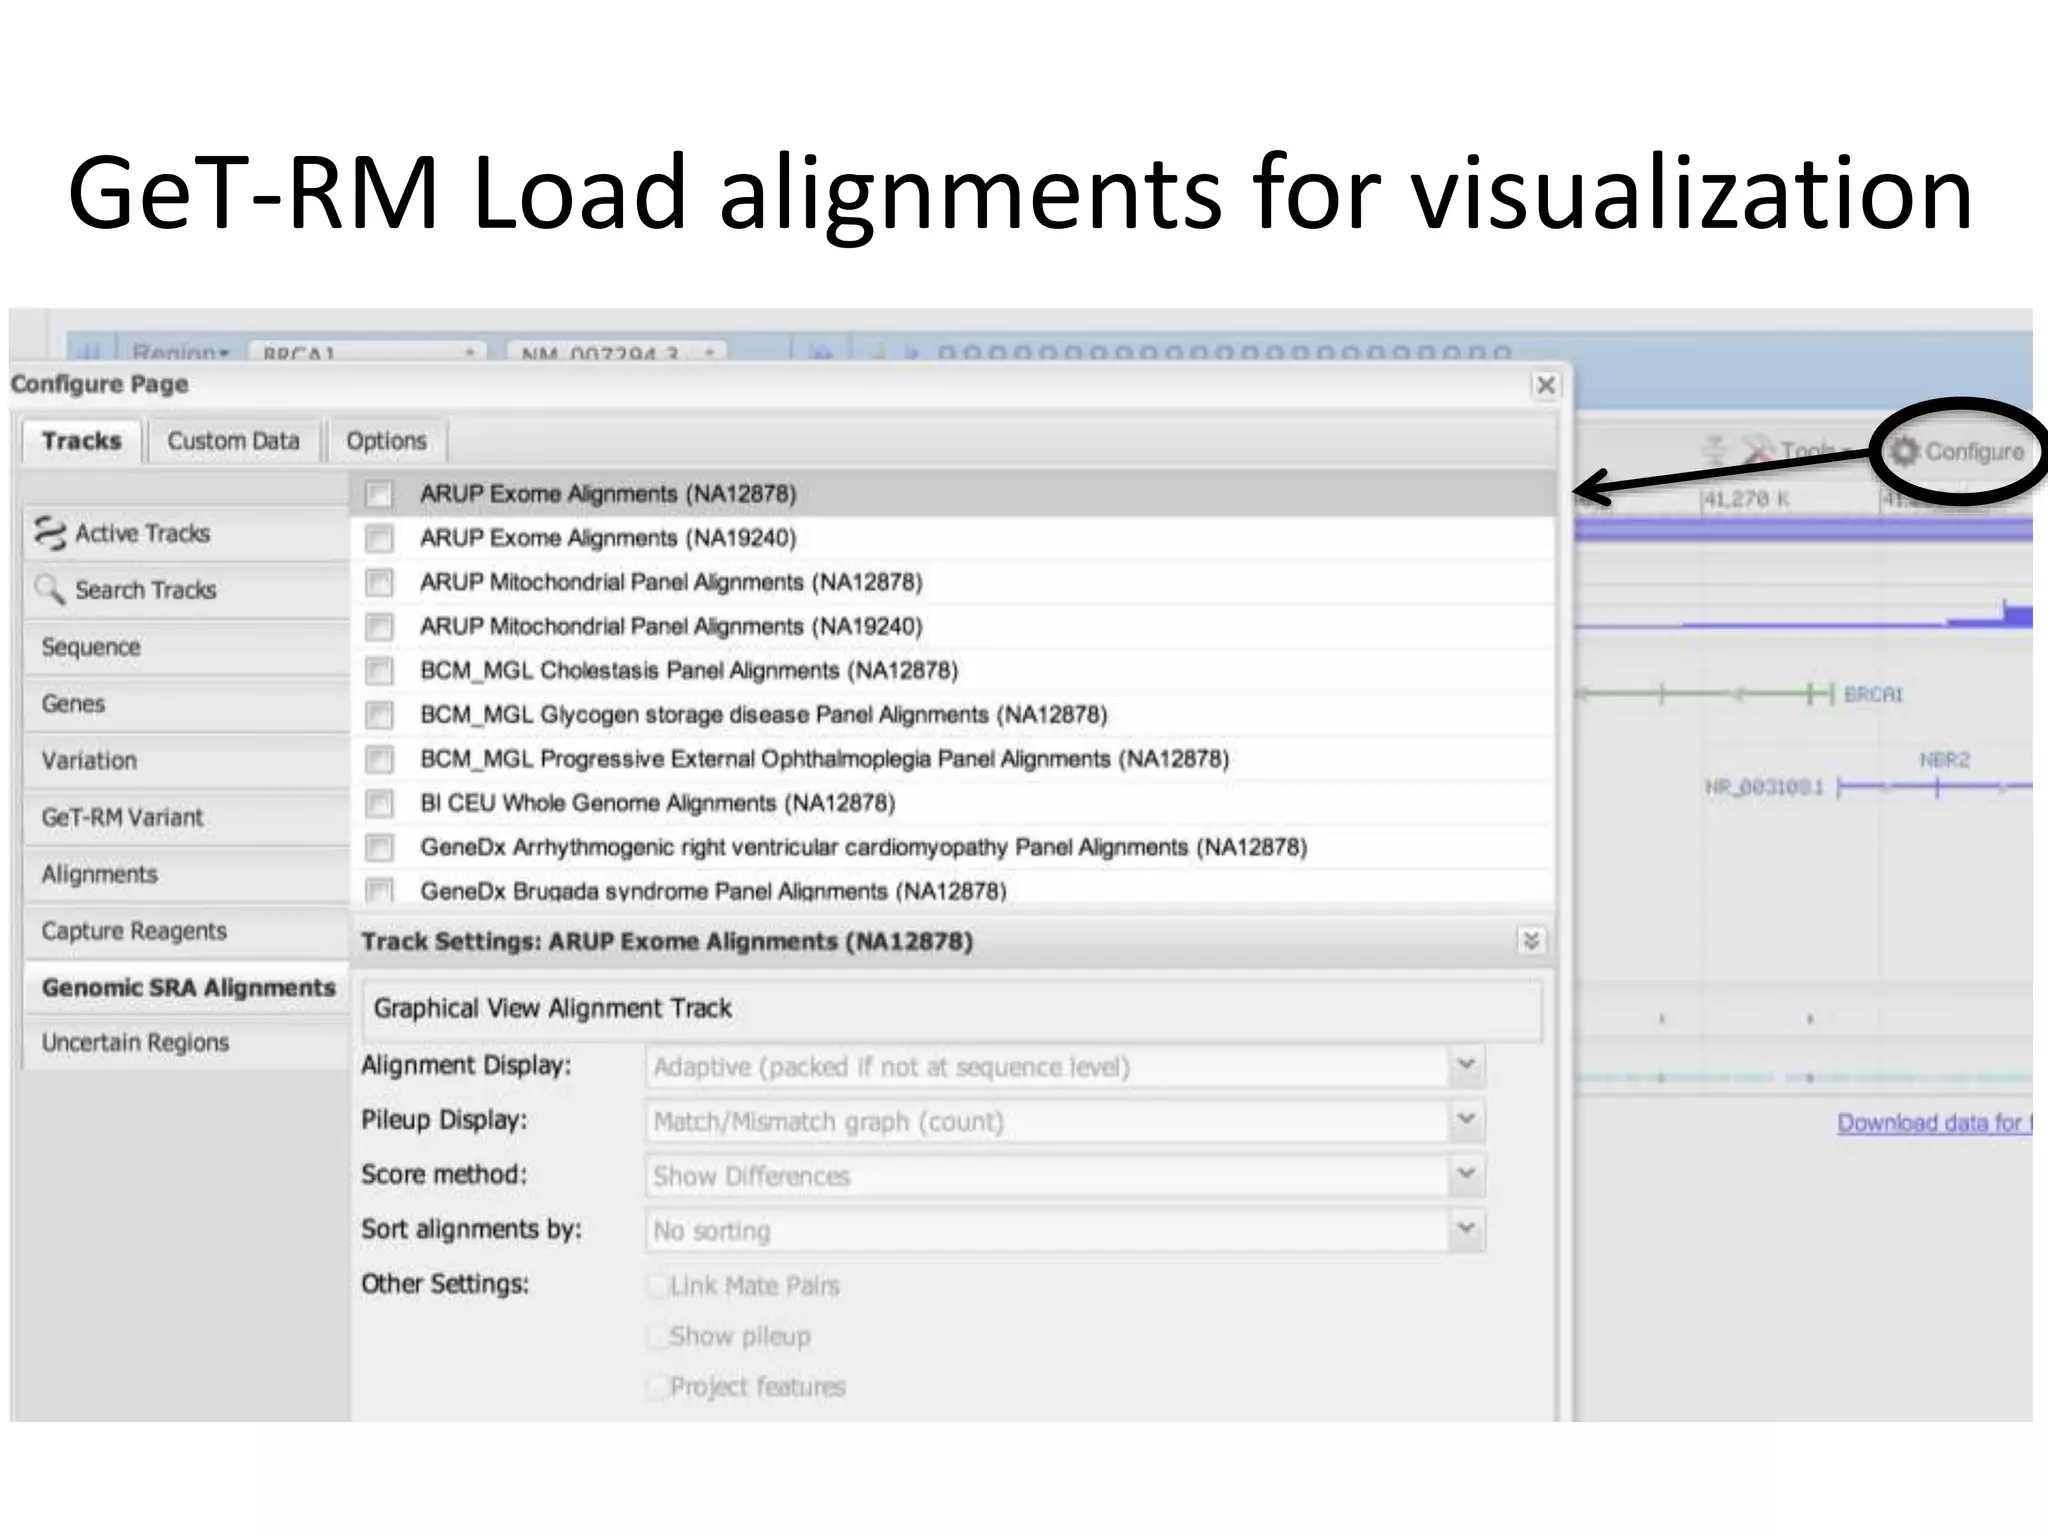Toggle the Project features checkbox
This screenshot has height=1536, width=2048.
(x=657, y=1387)
